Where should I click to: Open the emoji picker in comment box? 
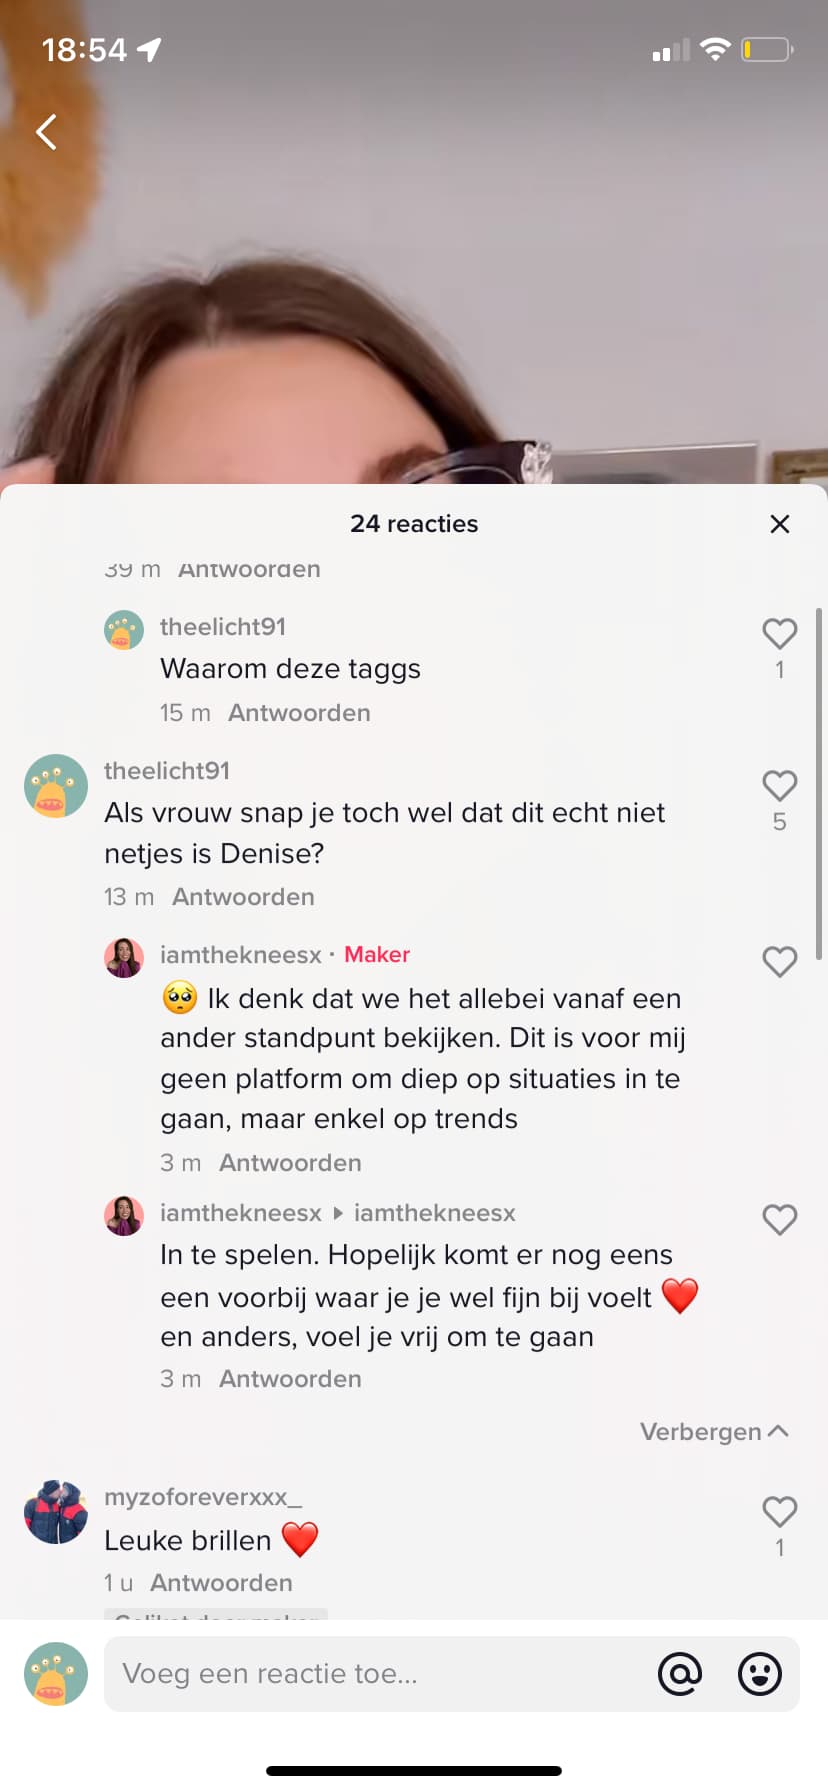click(x=760, y=1674)
